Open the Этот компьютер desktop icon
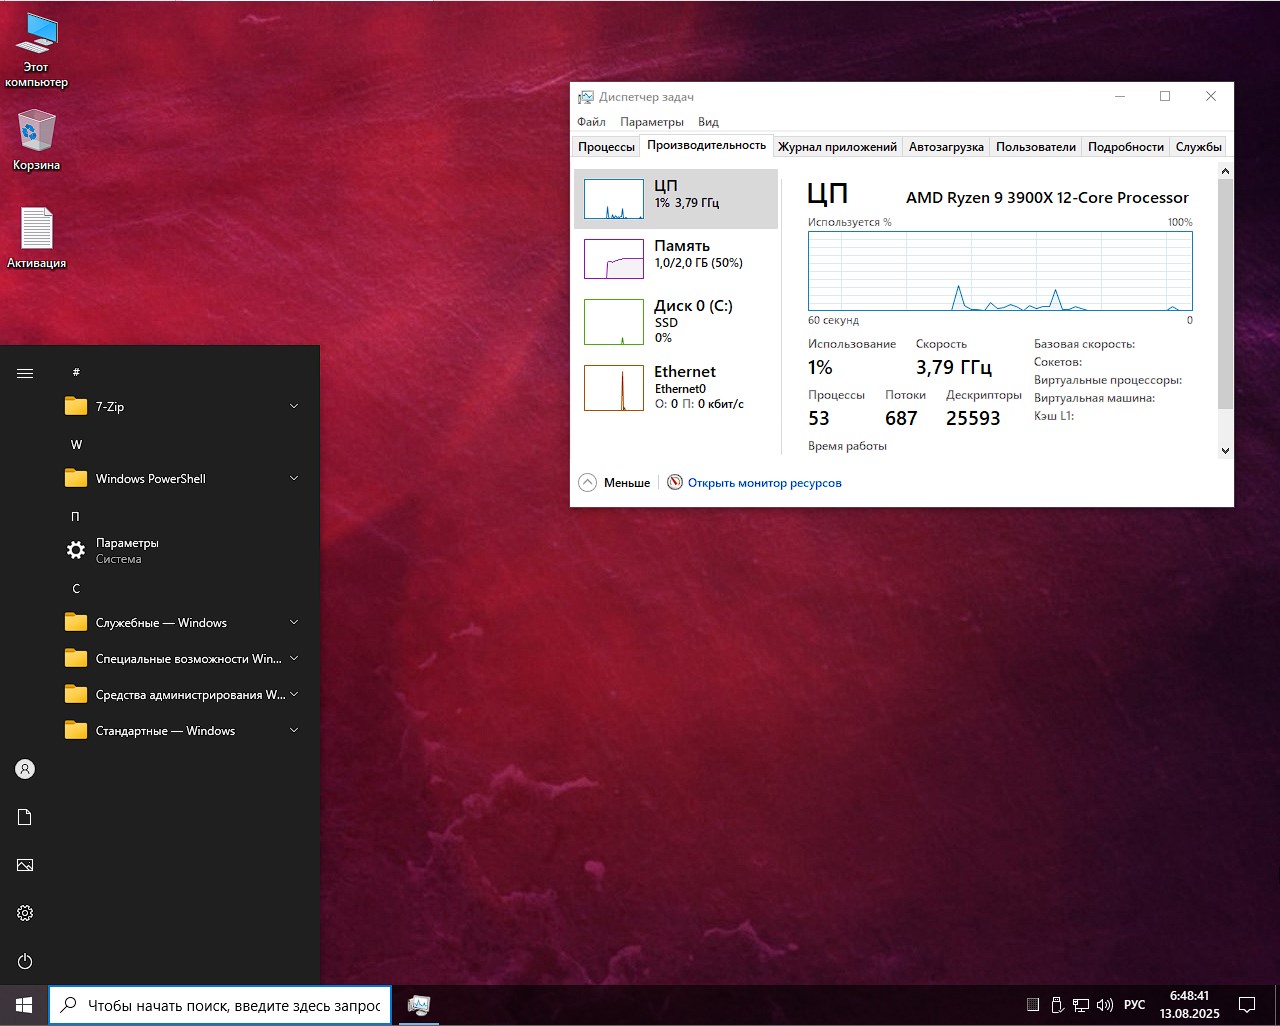This screenshot has height=1026, width=1280. point(37,50)
